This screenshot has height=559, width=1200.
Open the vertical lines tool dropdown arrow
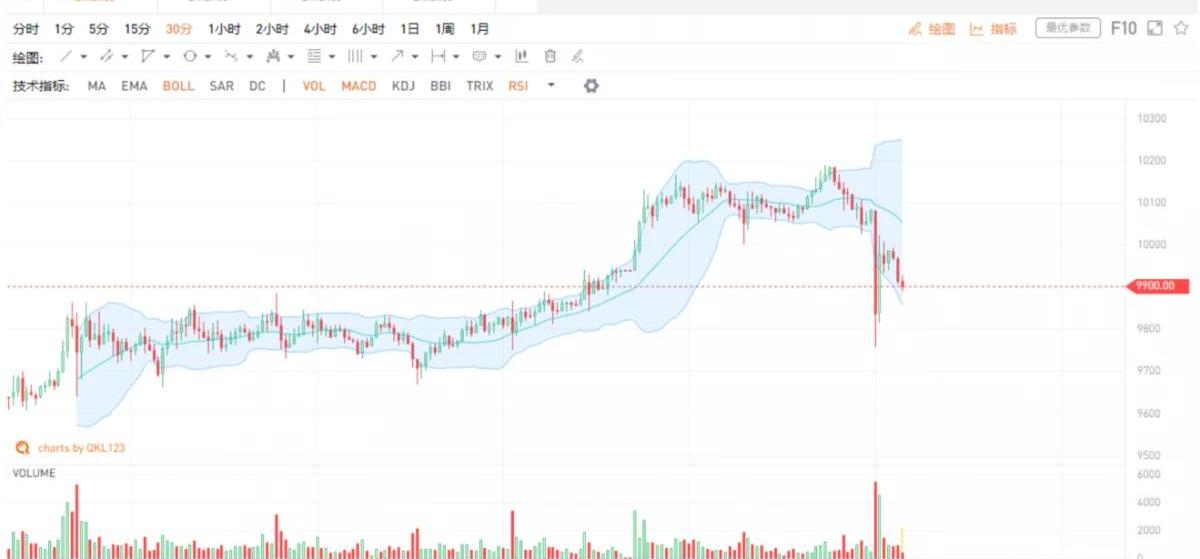coord(374,57)
